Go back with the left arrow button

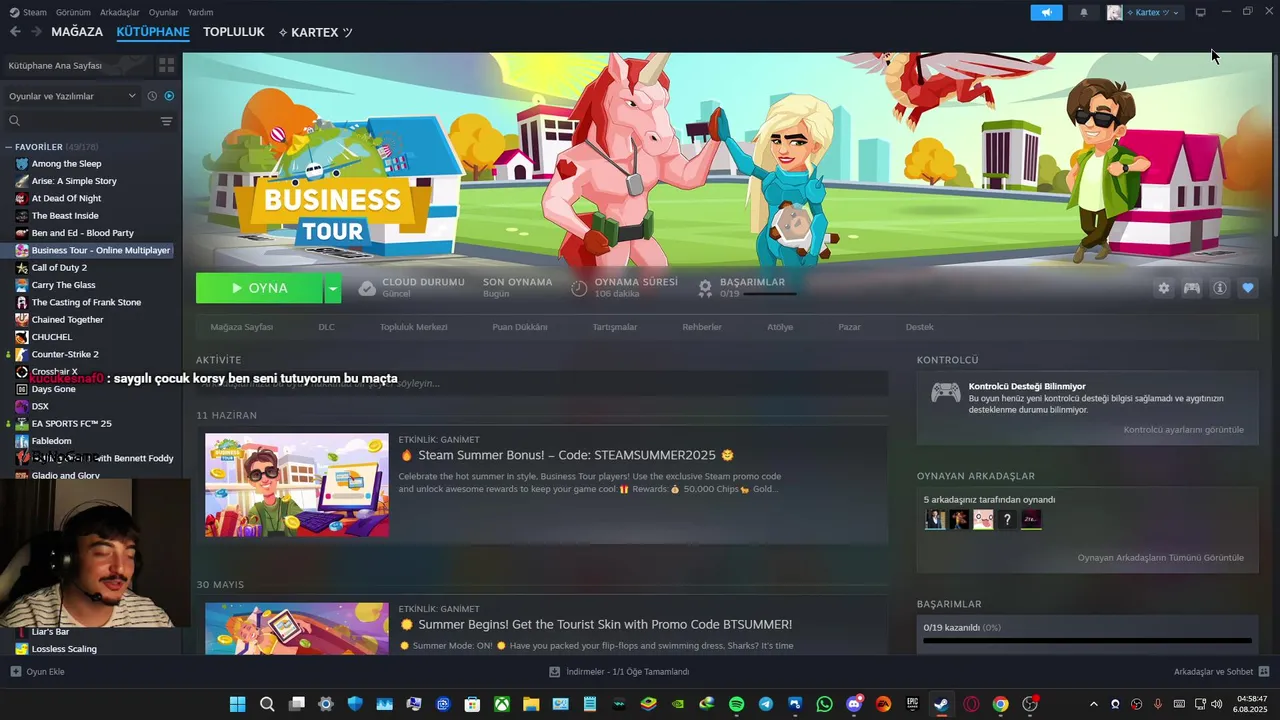[15, 32]
